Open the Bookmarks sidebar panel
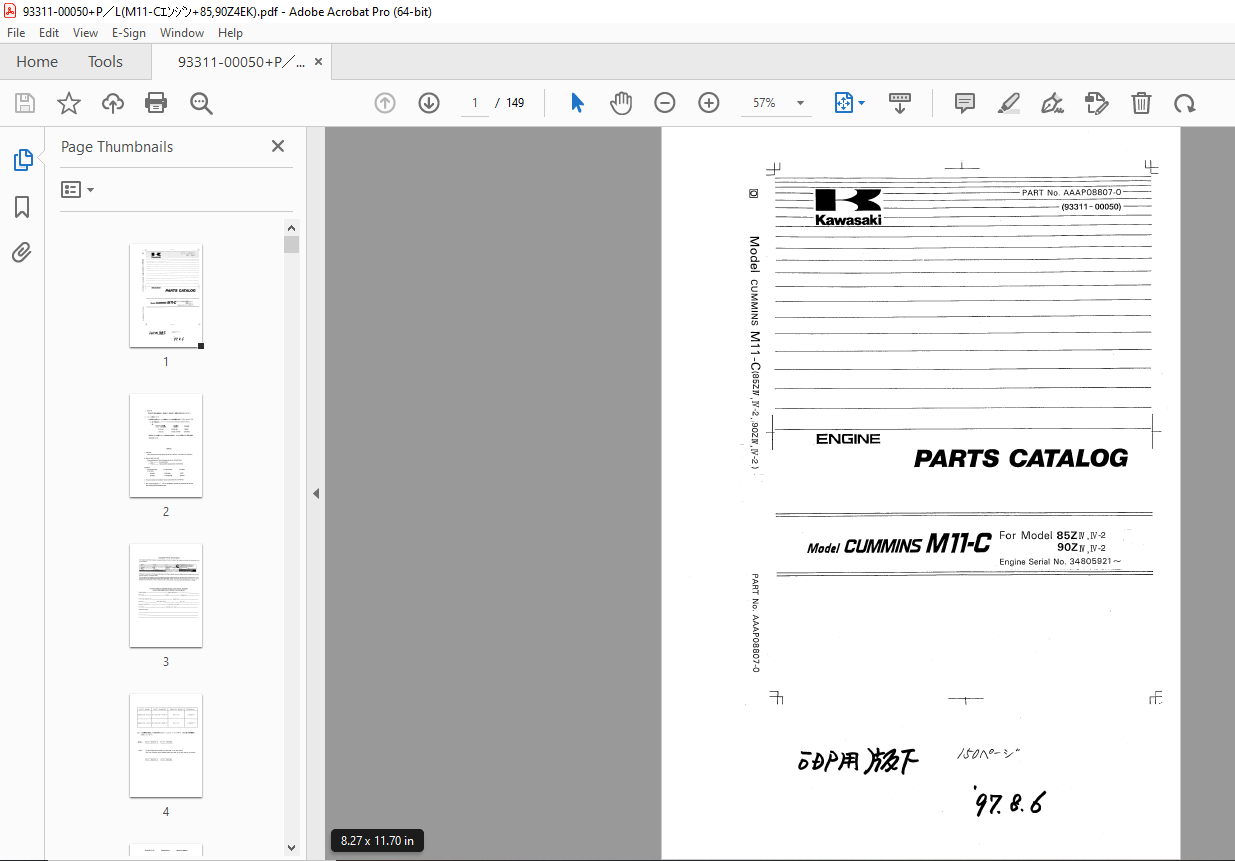This screenshot has height=861, width=1235. [22, 207]
